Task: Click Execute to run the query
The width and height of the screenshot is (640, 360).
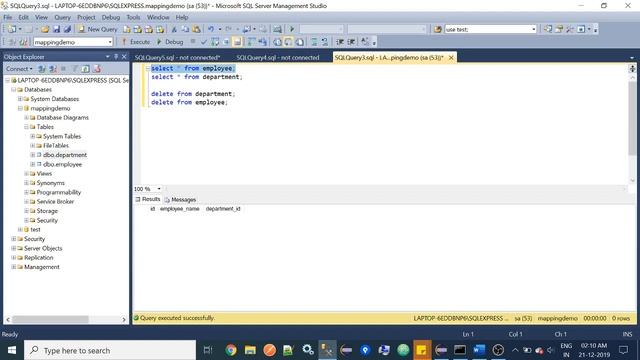Action: pos(136,42)
